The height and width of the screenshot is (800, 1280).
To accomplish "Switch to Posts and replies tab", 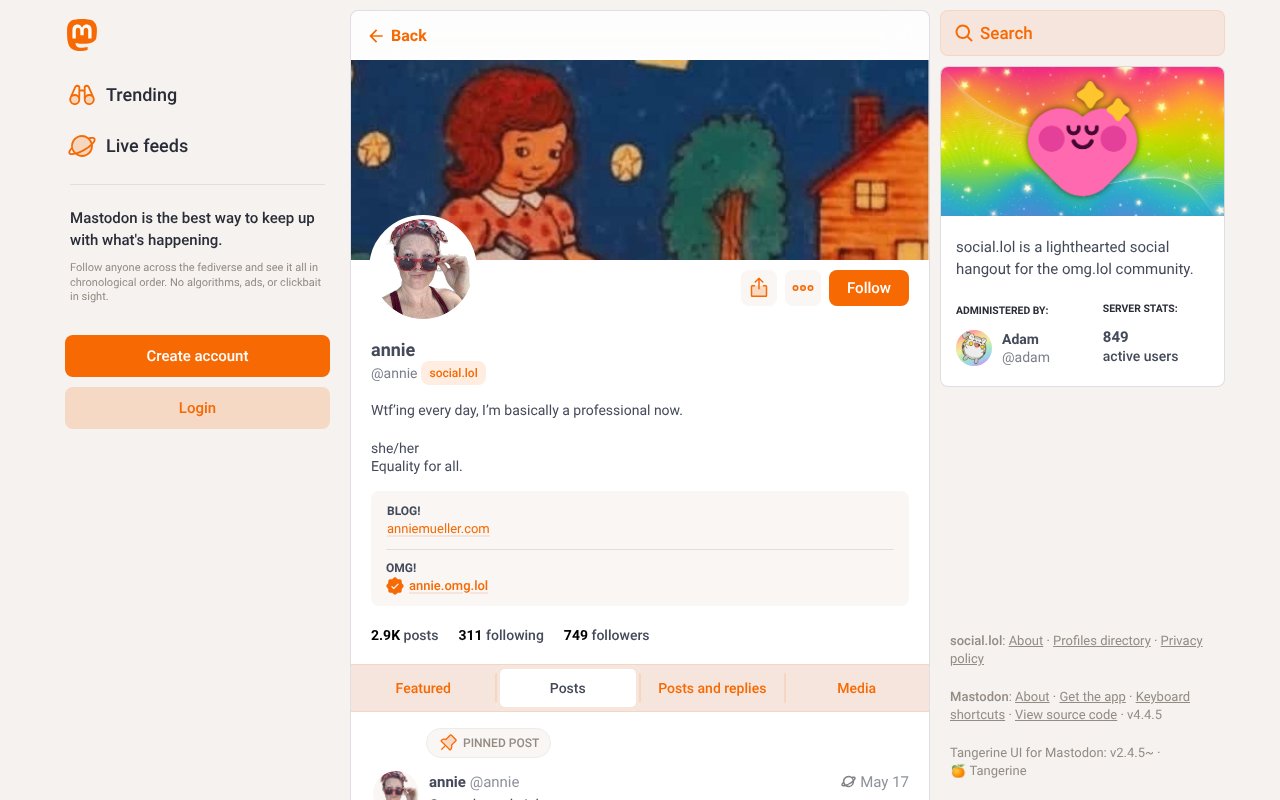I will [712, 688].
